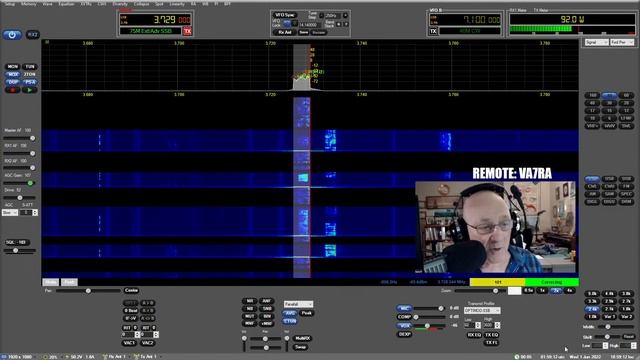Open the Transmit Profile dropdown

pos(482,311)
